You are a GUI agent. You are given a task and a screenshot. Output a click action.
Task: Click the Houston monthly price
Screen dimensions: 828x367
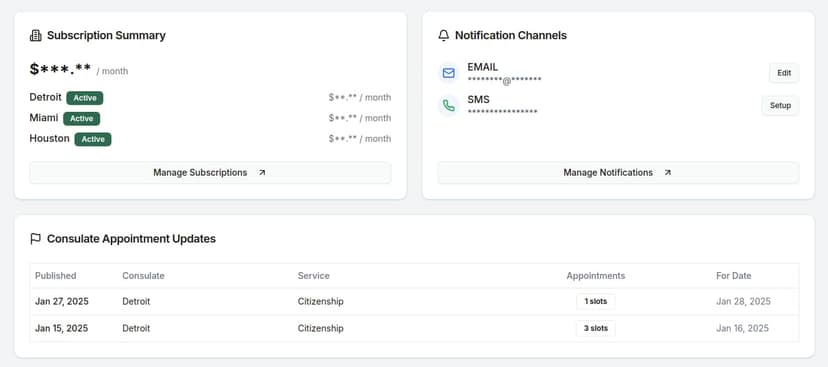tap(360, 139)
